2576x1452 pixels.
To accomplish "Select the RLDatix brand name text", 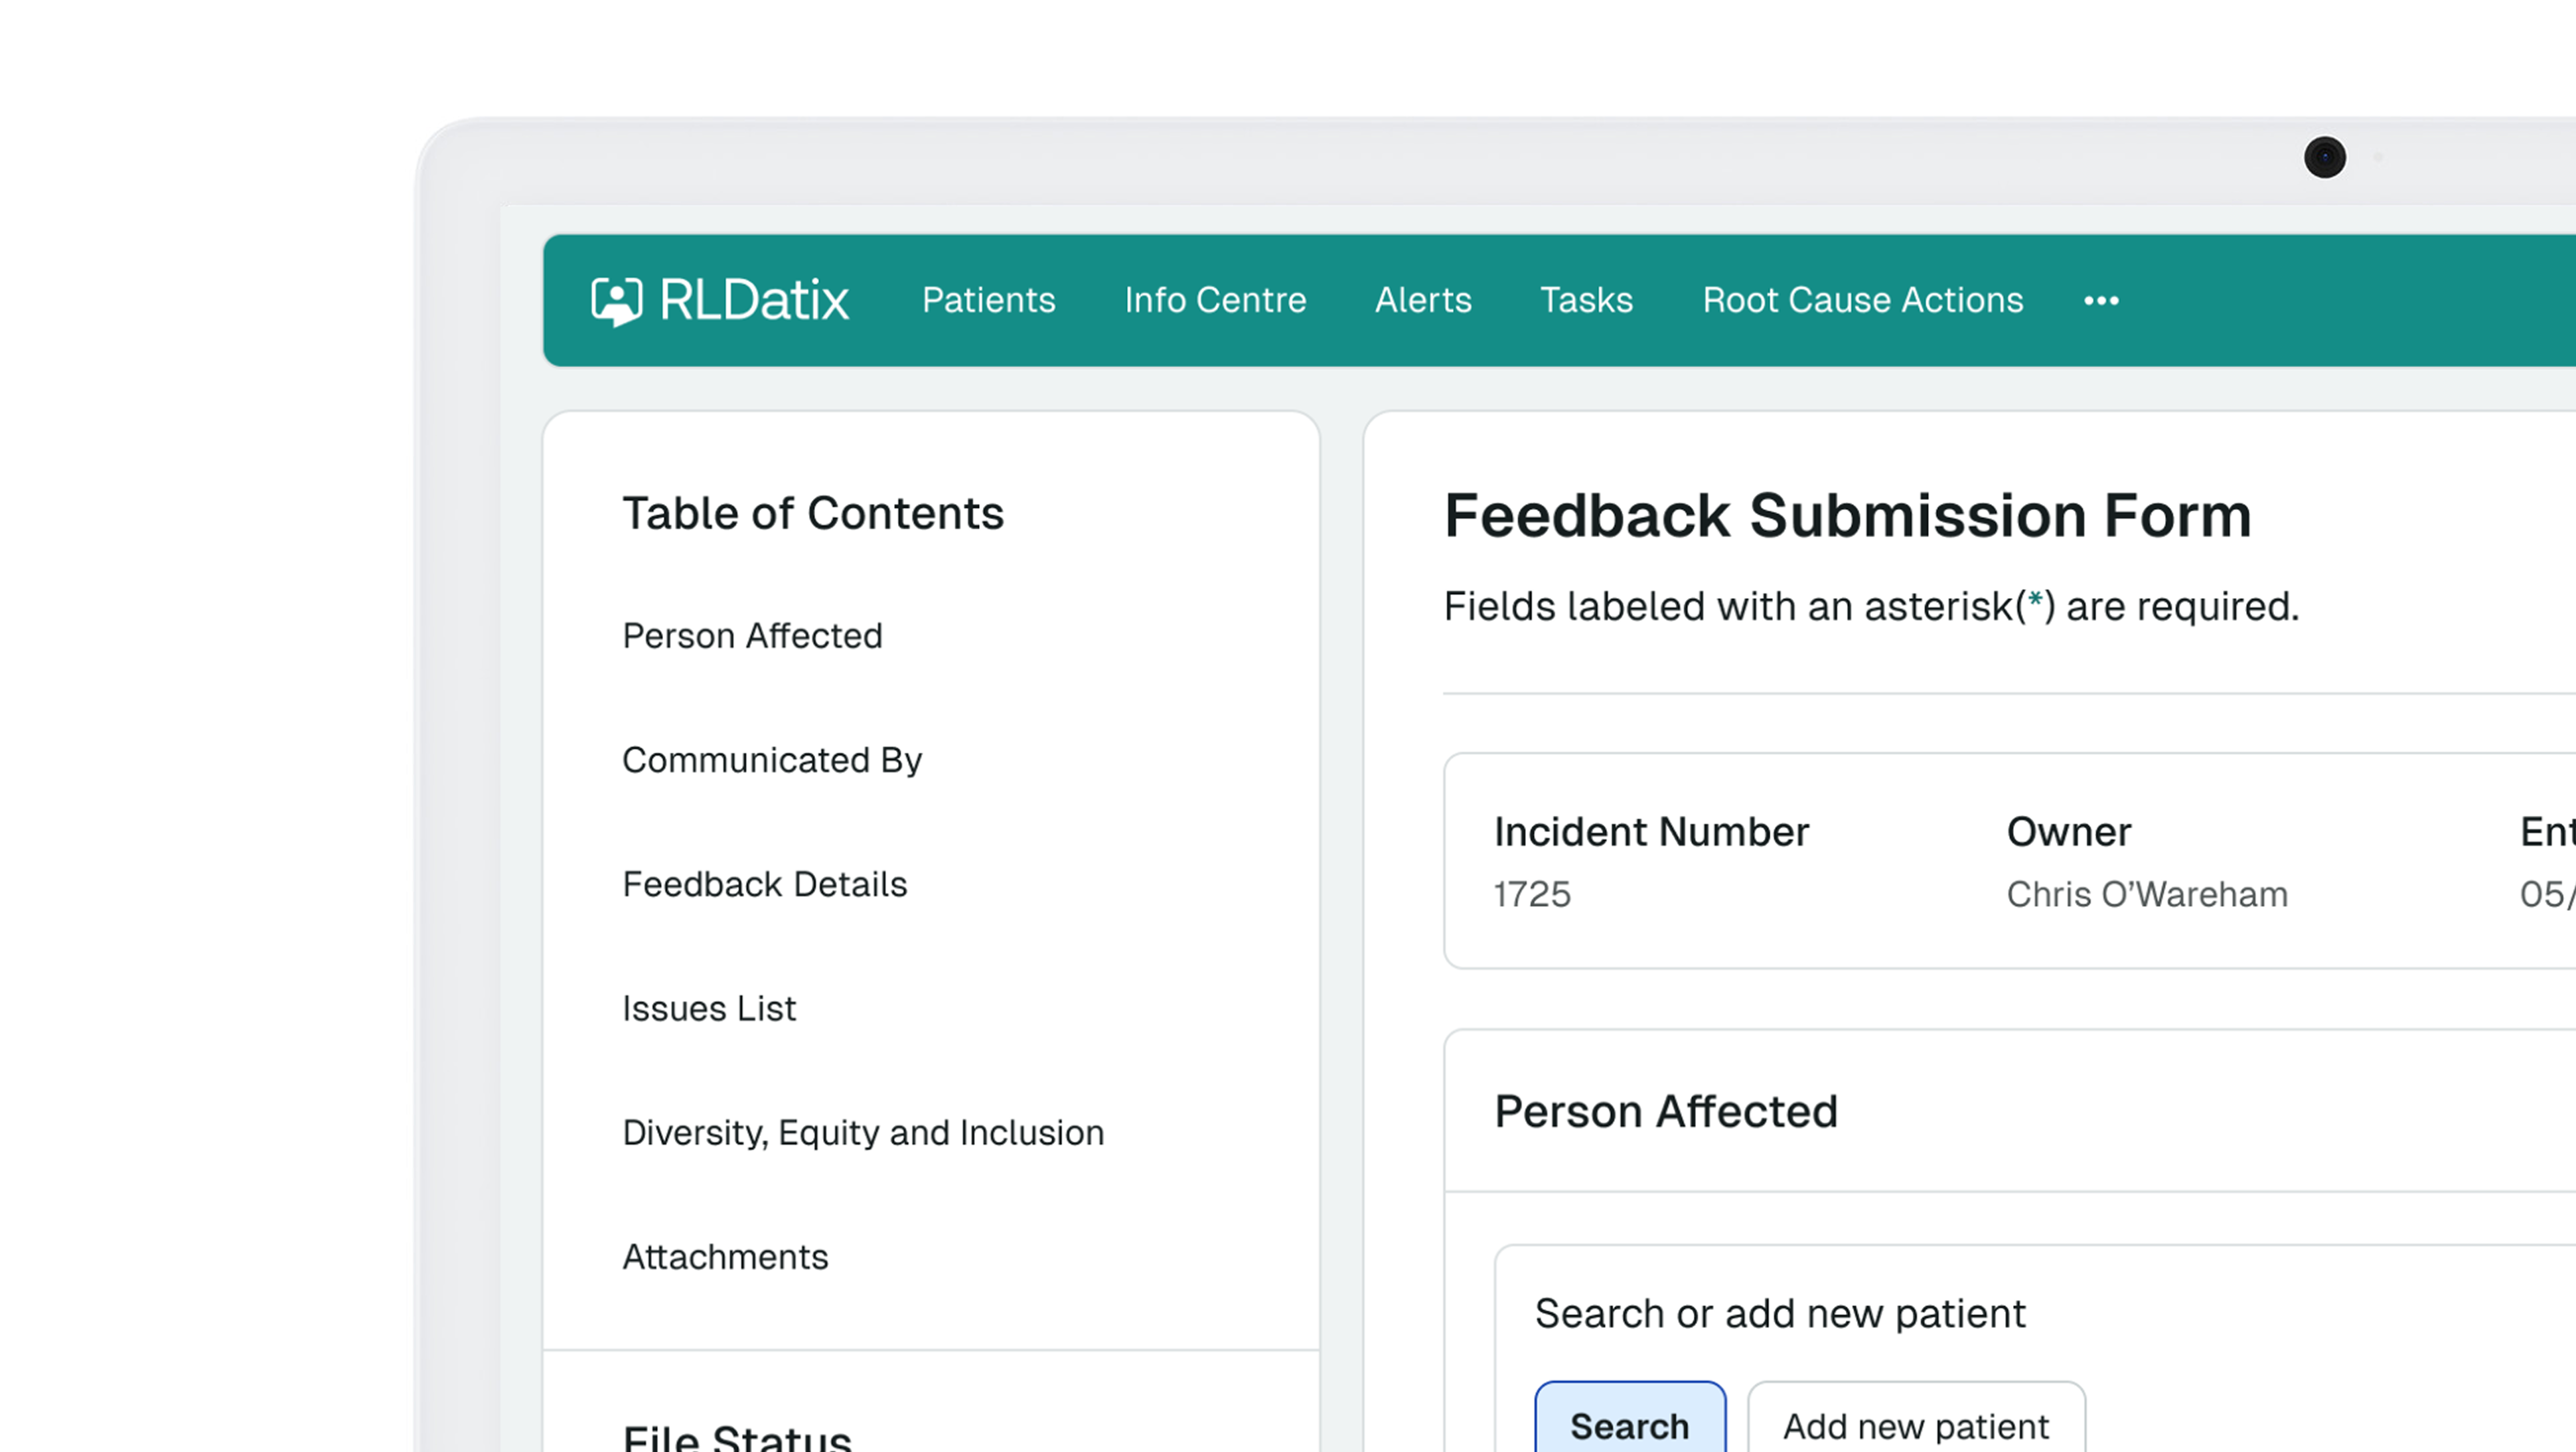I will [x=754, y=300].
